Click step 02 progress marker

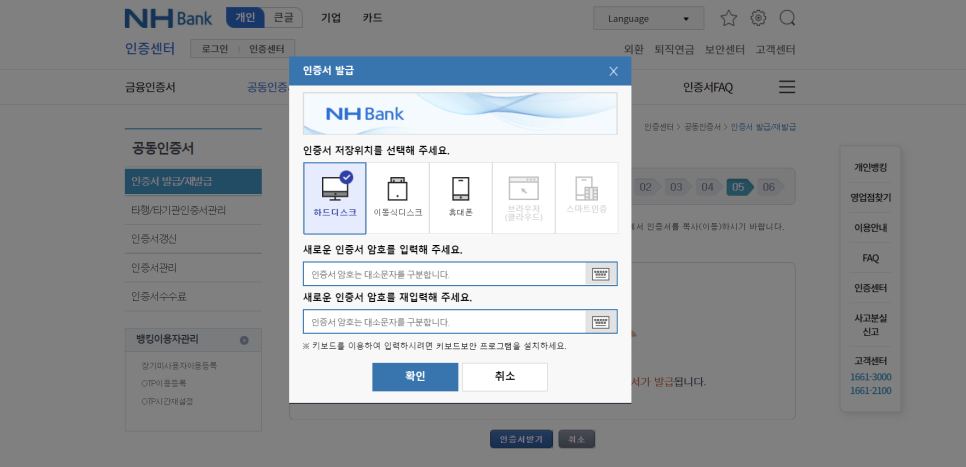click(x=647, y=187)
